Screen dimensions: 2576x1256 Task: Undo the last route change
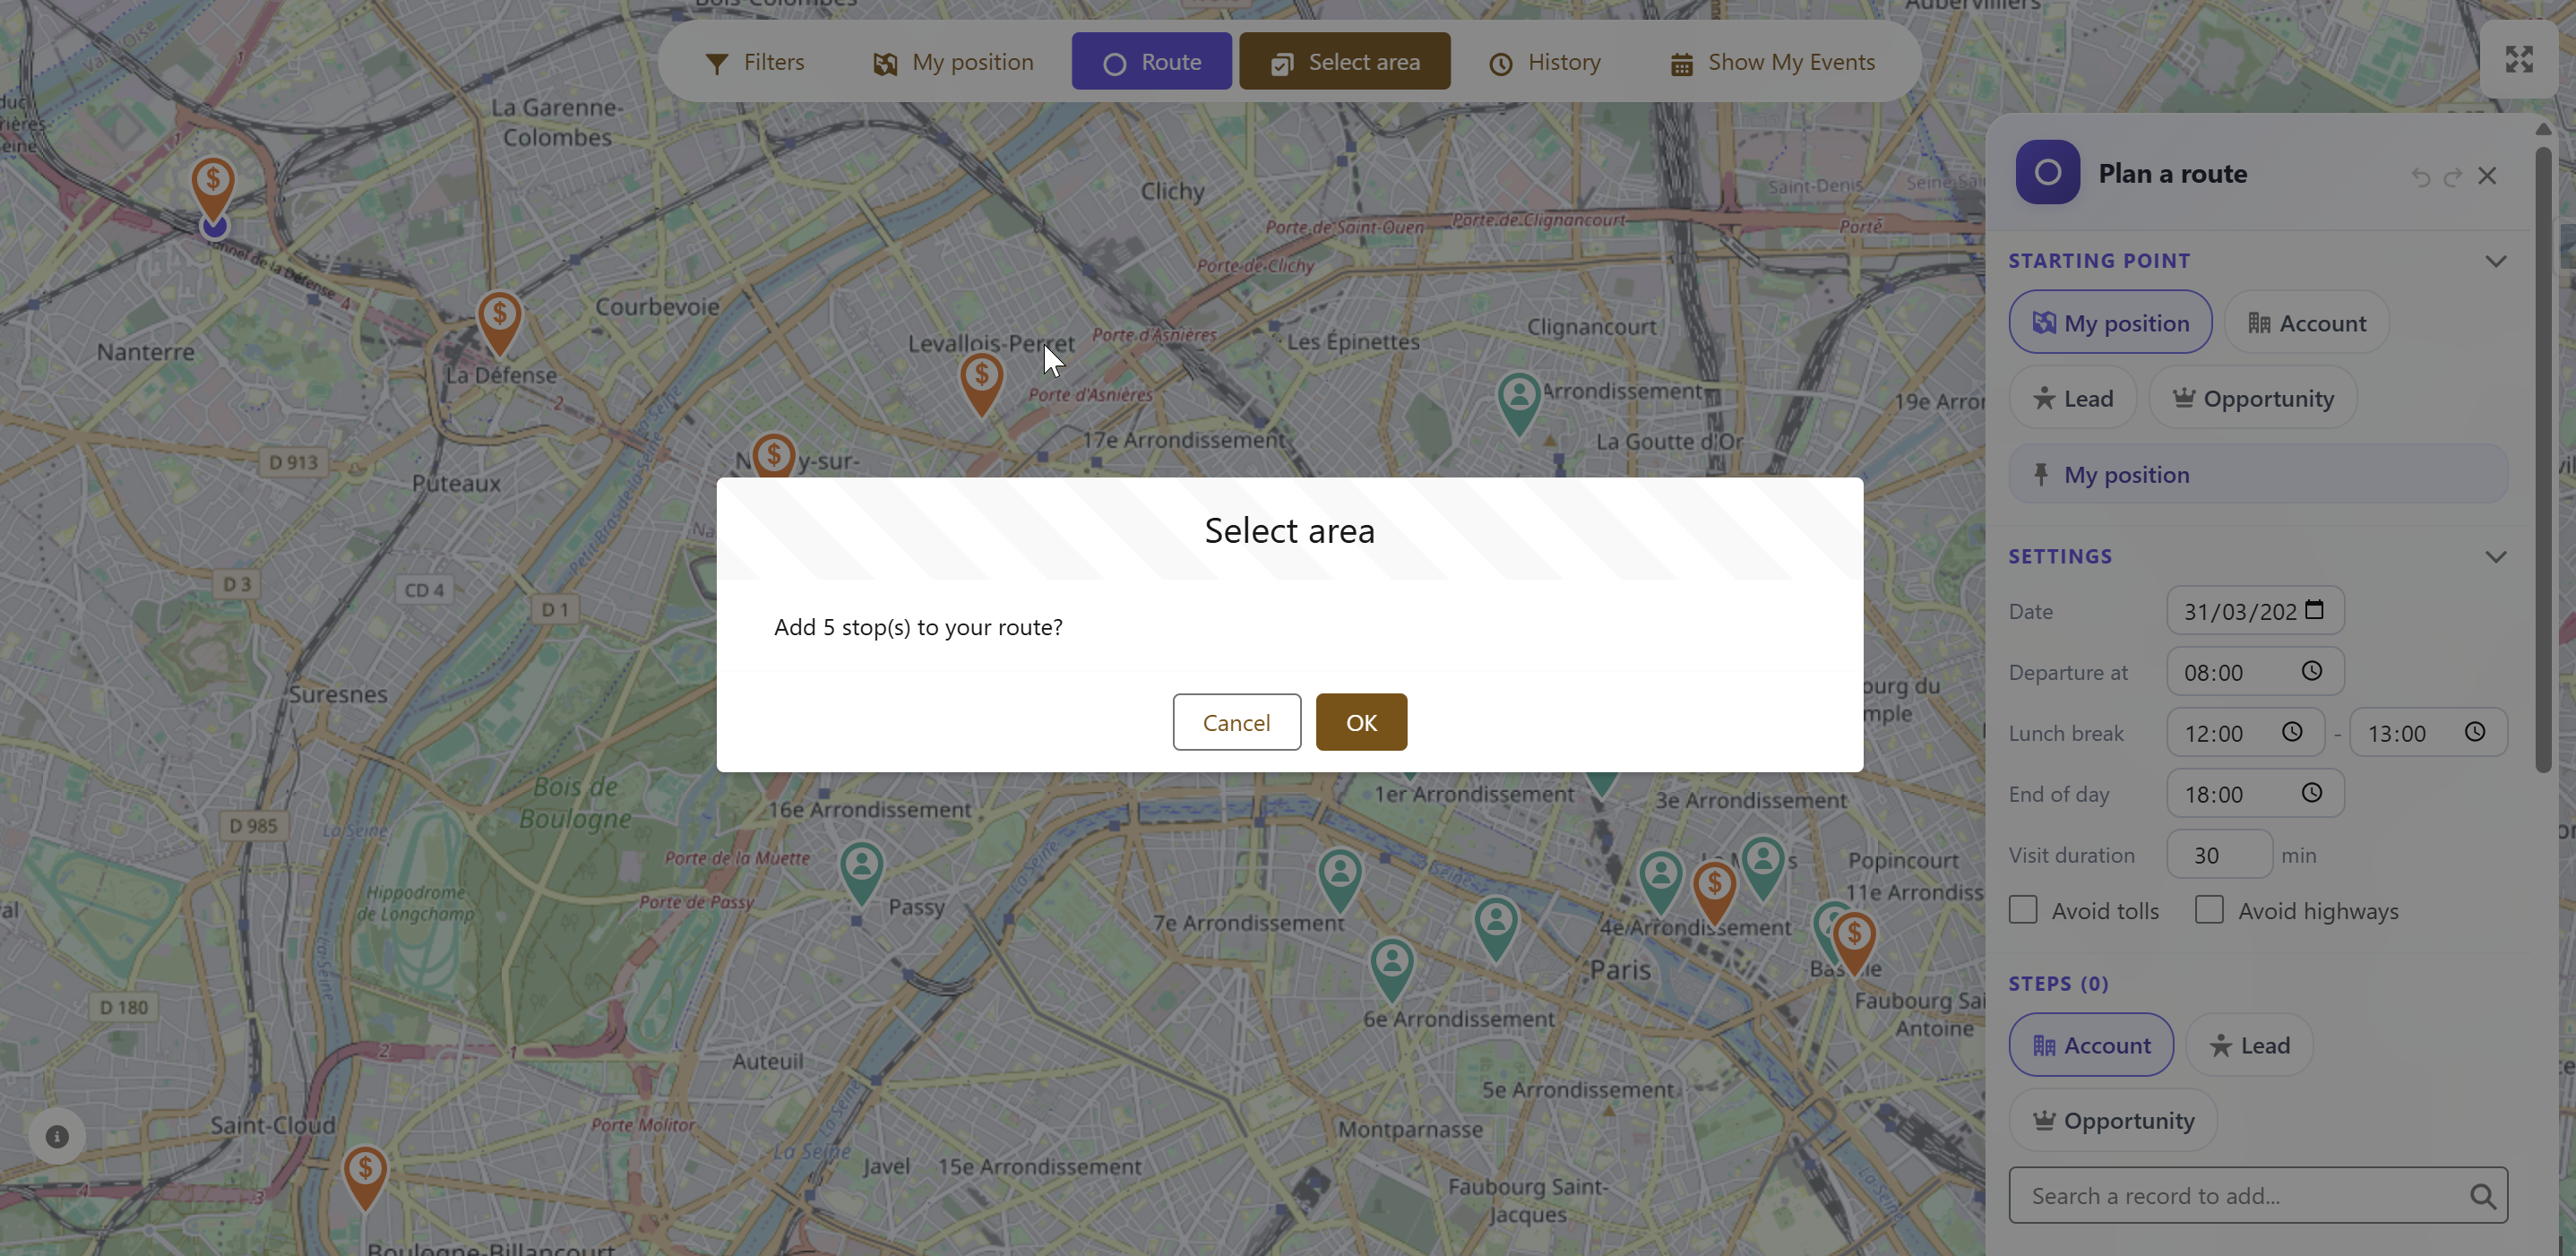pyautogui.click(x=2420, y=176)
